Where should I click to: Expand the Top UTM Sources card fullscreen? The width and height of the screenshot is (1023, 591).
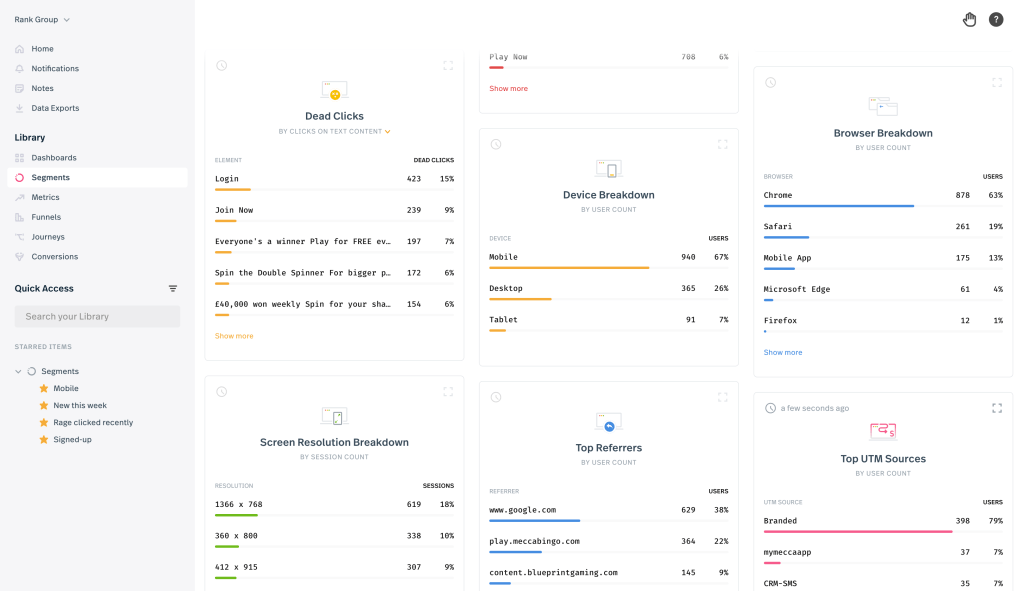tap(996, 408)
